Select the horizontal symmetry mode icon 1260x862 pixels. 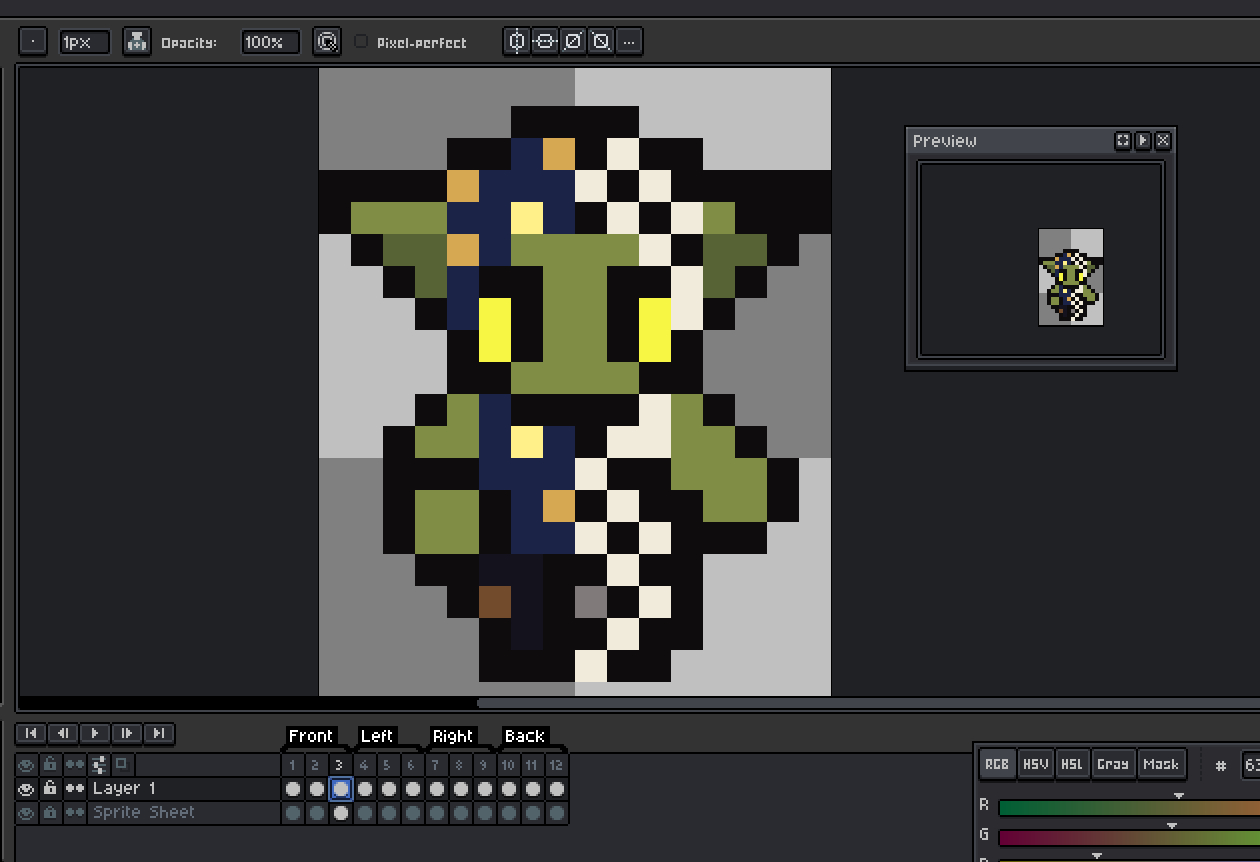[x=545, y=42]
